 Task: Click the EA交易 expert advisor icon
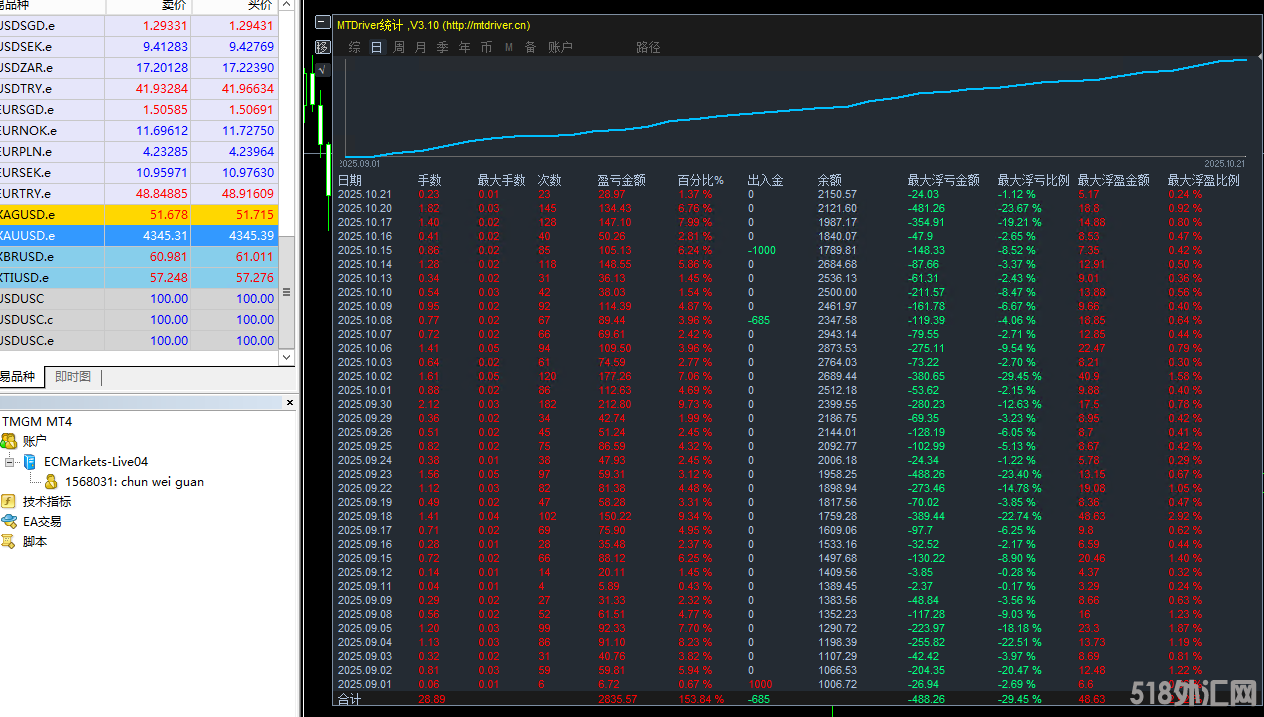point(9,521)
